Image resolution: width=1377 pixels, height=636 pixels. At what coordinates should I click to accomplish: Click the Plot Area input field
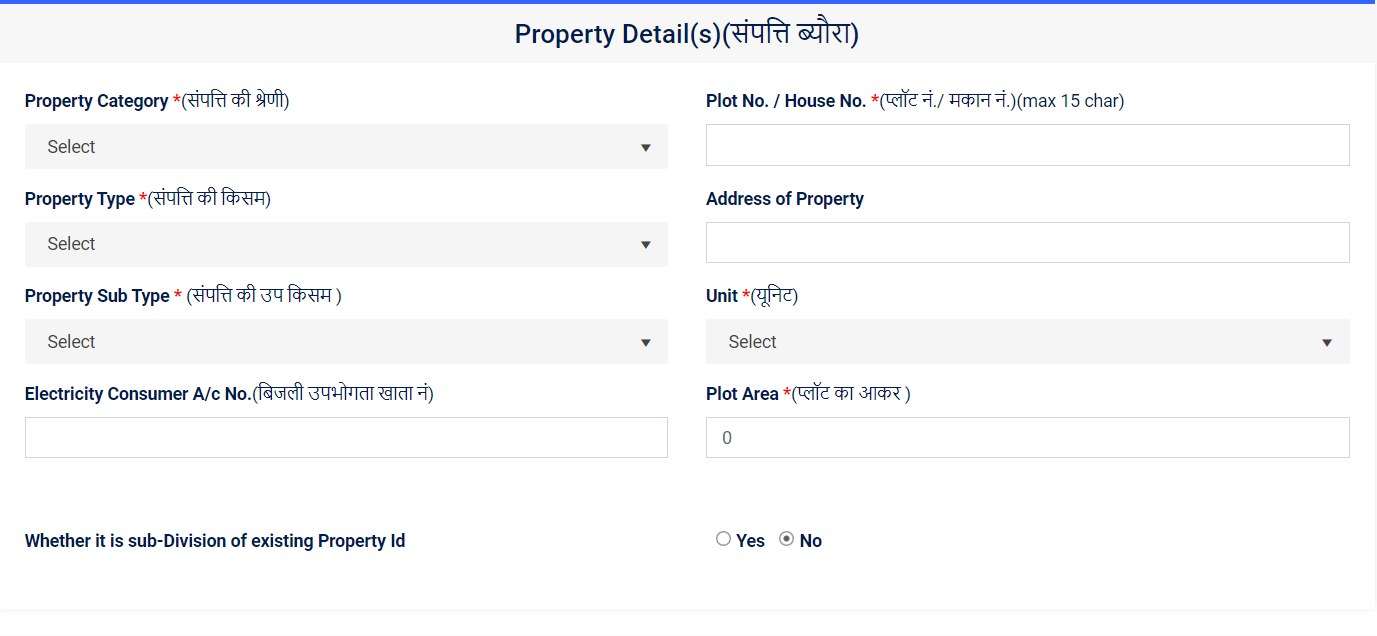(x=1027, y=437)
